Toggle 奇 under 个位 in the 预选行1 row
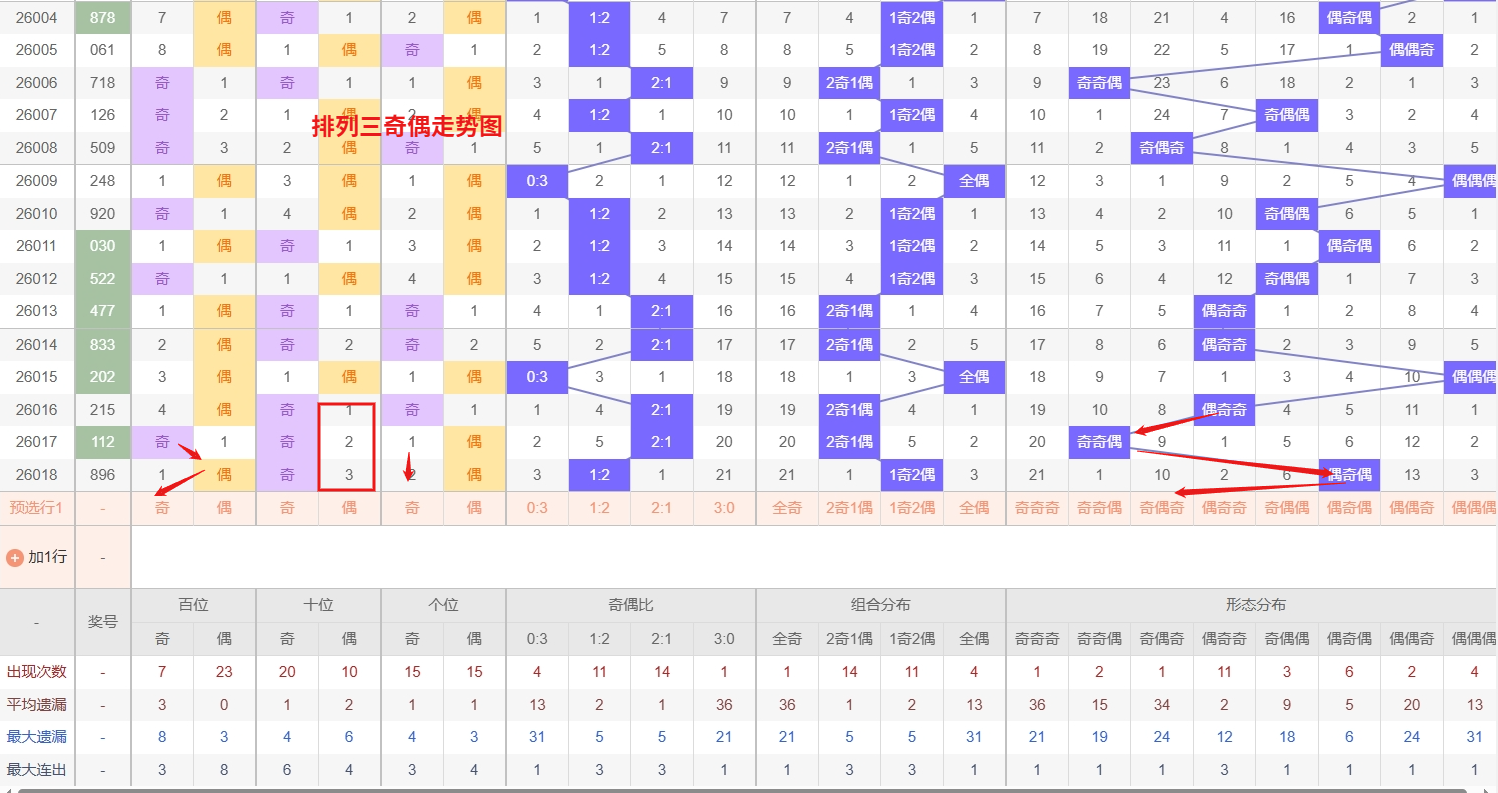Screen dimensions: 1498x793 (x=412, y=508)
